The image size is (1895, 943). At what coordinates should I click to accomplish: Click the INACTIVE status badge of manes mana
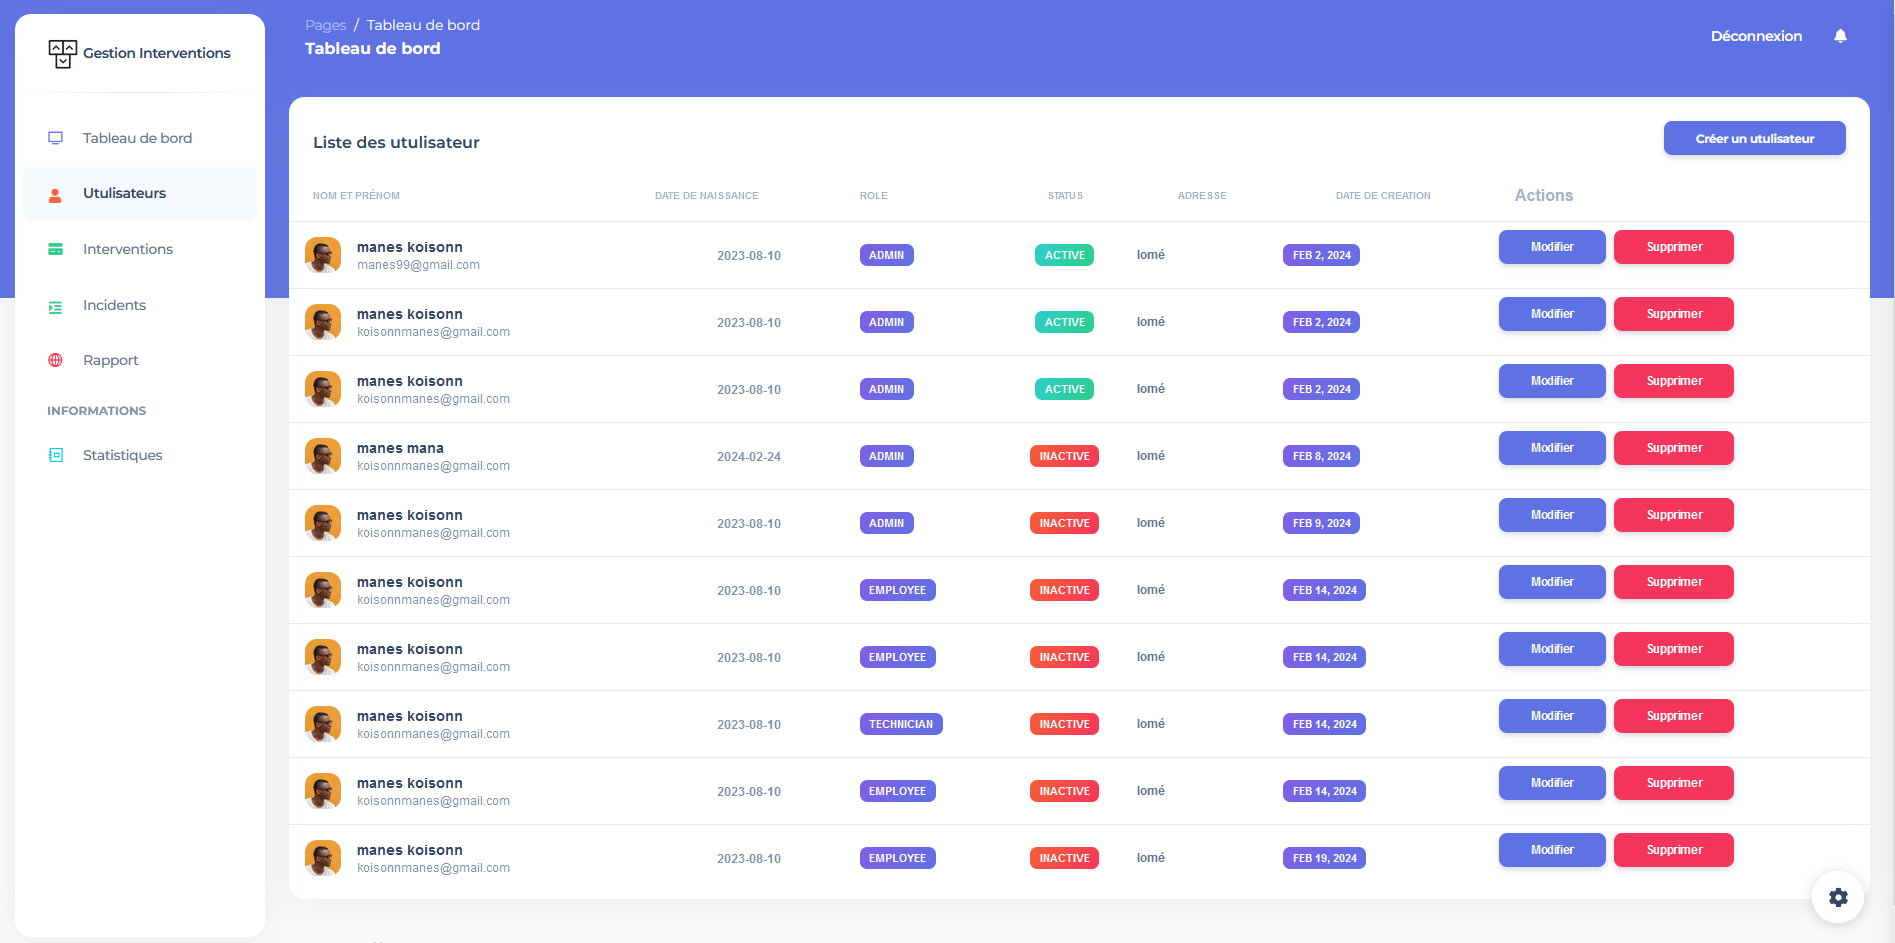1064,456
